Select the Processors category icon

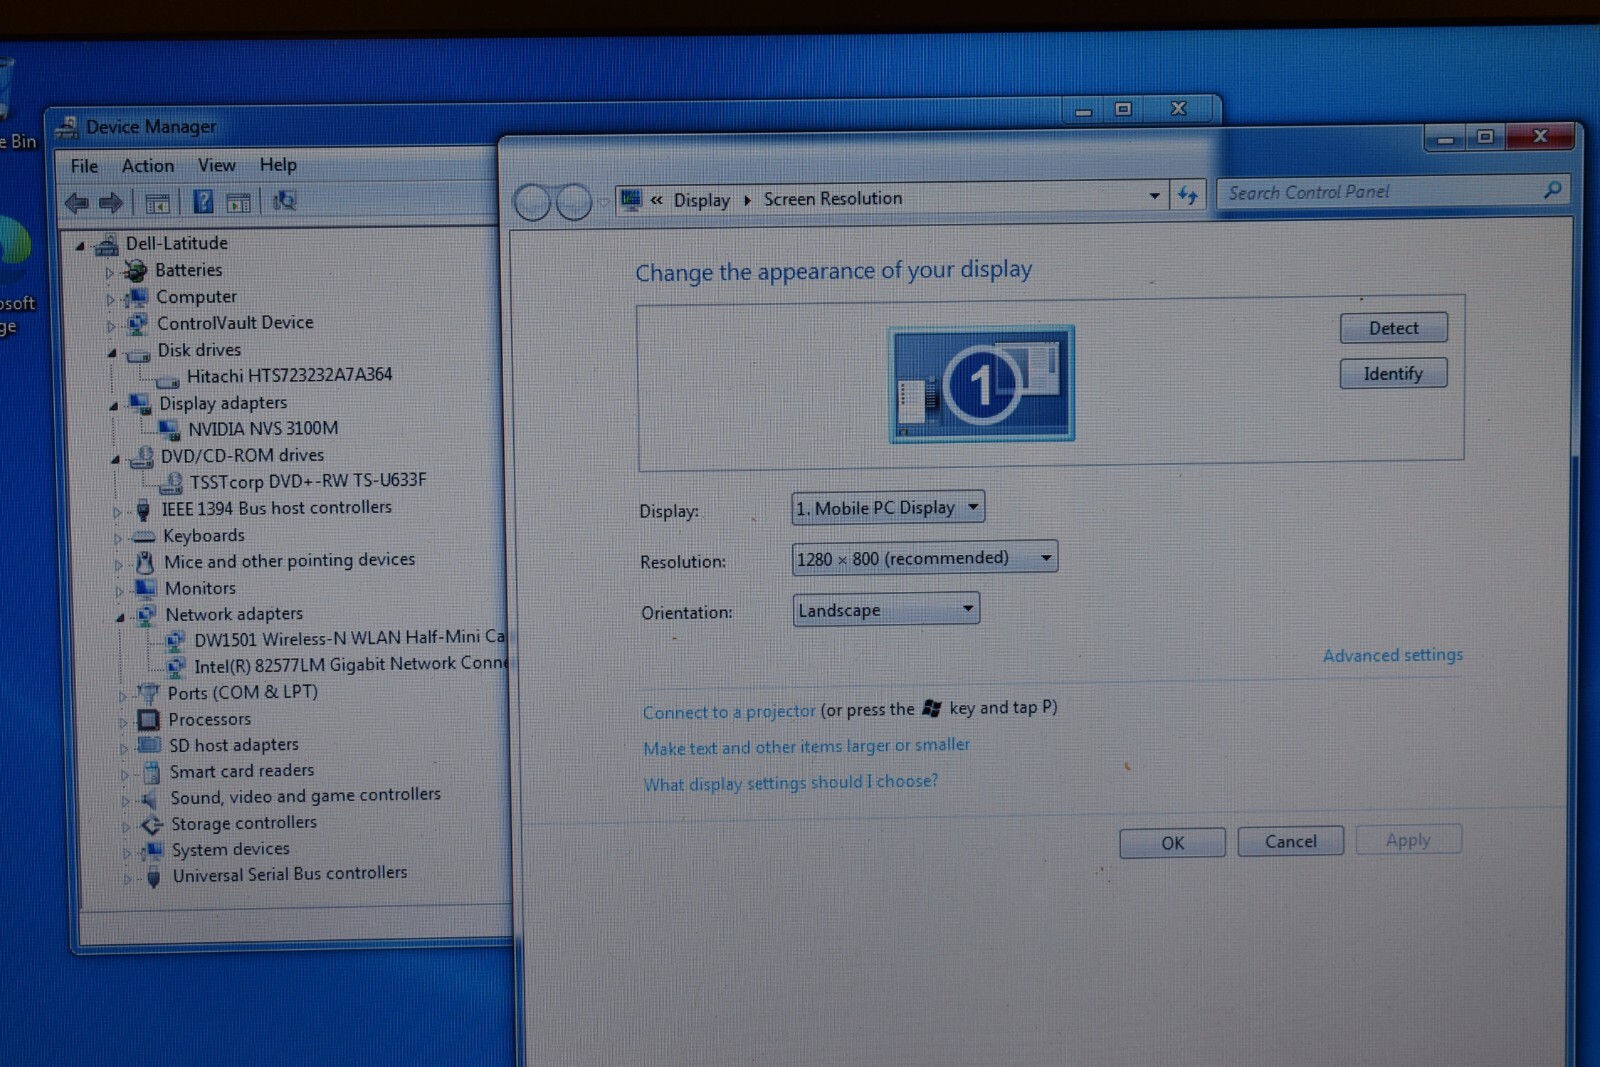tap(149, 720)
